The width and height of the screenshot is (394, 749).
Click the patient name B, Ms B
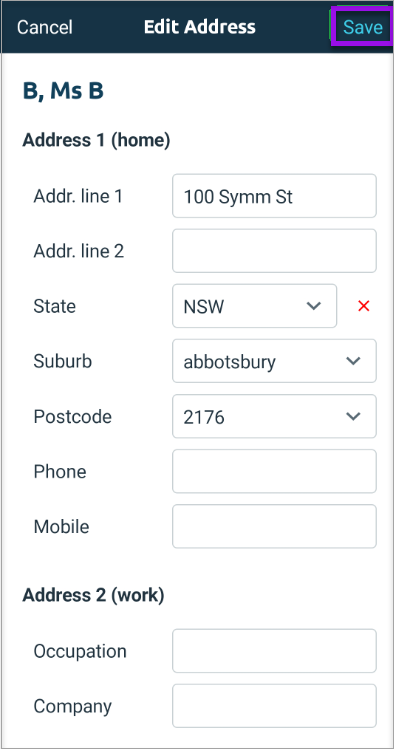(63, 91)
